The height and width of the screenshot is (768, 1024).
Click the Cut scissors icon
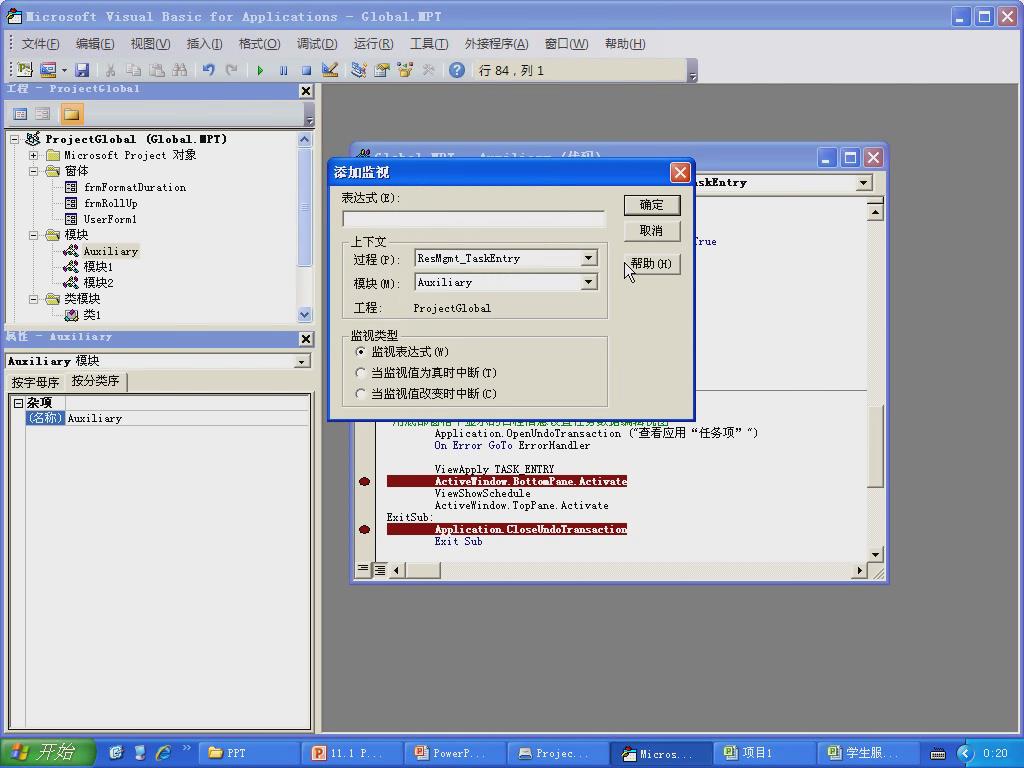[110, 70]
